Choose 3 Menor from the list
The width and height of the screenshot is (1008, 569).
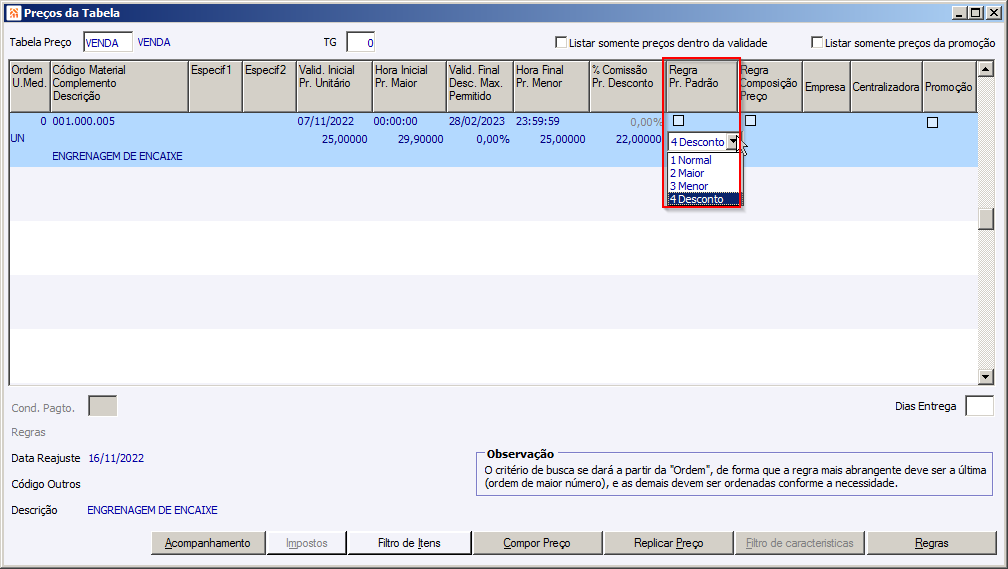(x=704, y=186)
